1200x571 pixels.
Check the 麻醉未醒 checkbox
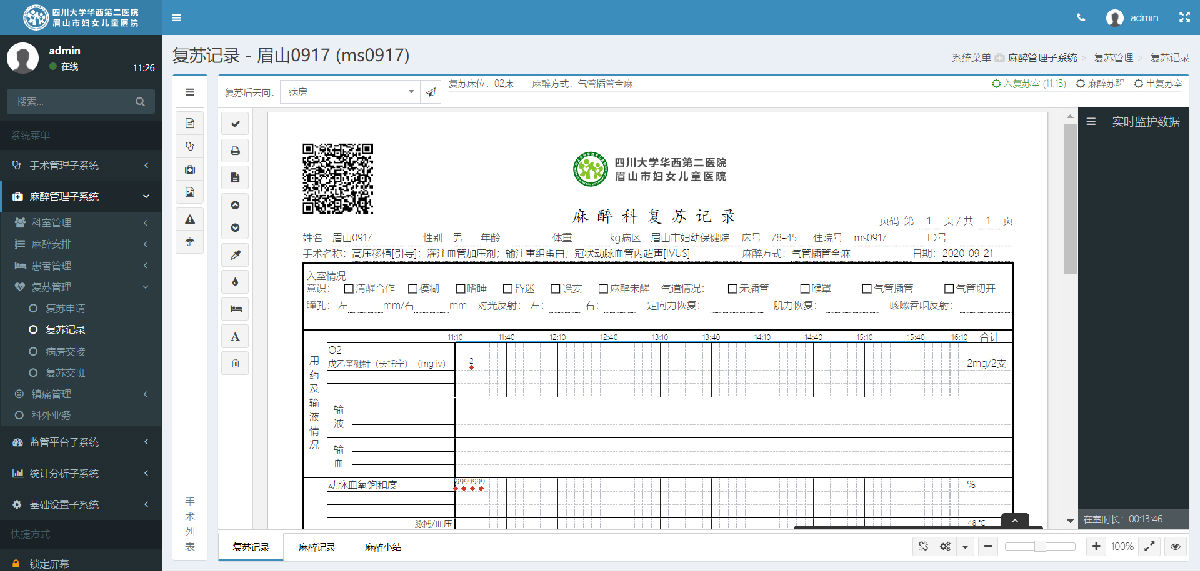pos(602,289)
